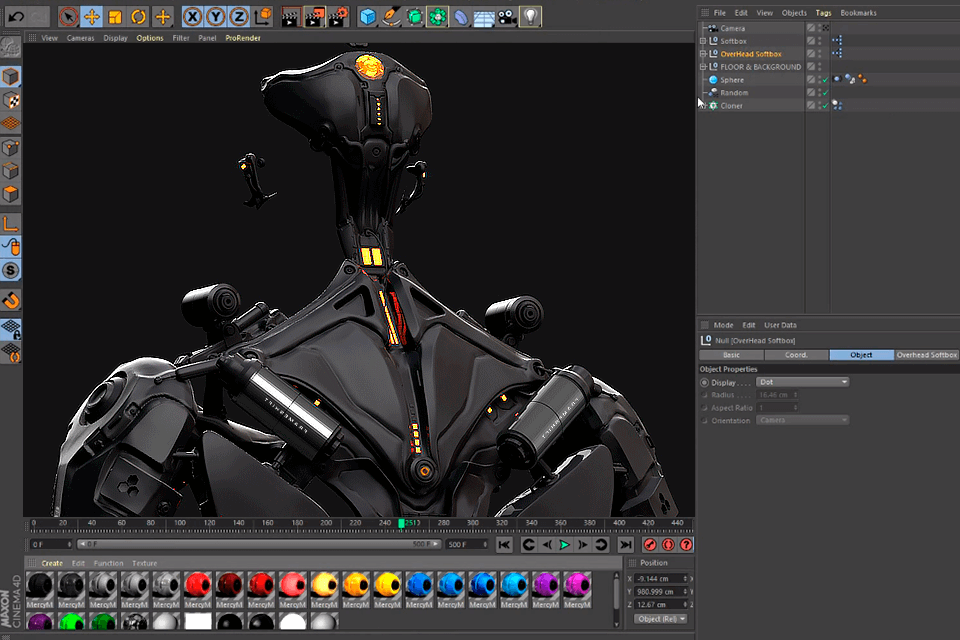This screenshot has width=960, height=640.
Task: Select the Scale tool
Action: click(114, 16)
